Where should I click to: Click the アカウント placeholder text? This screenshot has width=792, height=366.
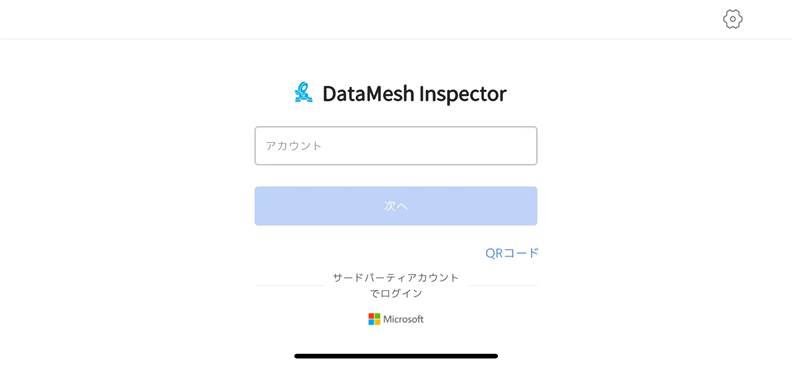[293, 146]
